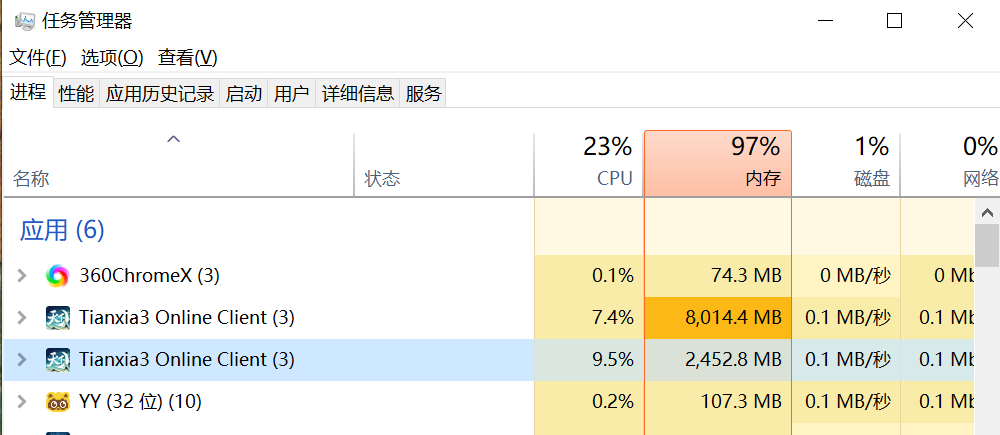The image size is (1000, 435).
Task: Click the scrollbar up arrow
Action: (x=987, y=212)
